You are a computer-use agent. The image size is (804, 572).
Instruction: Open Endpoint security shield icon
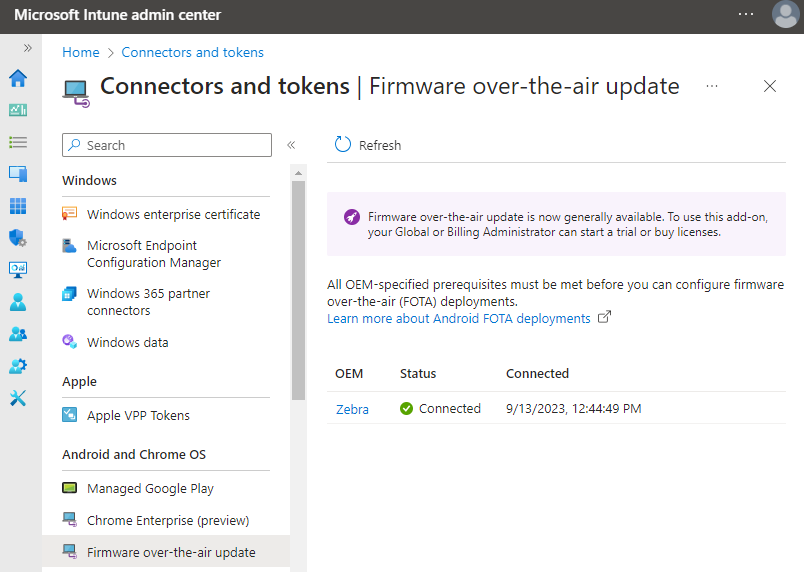18,238
